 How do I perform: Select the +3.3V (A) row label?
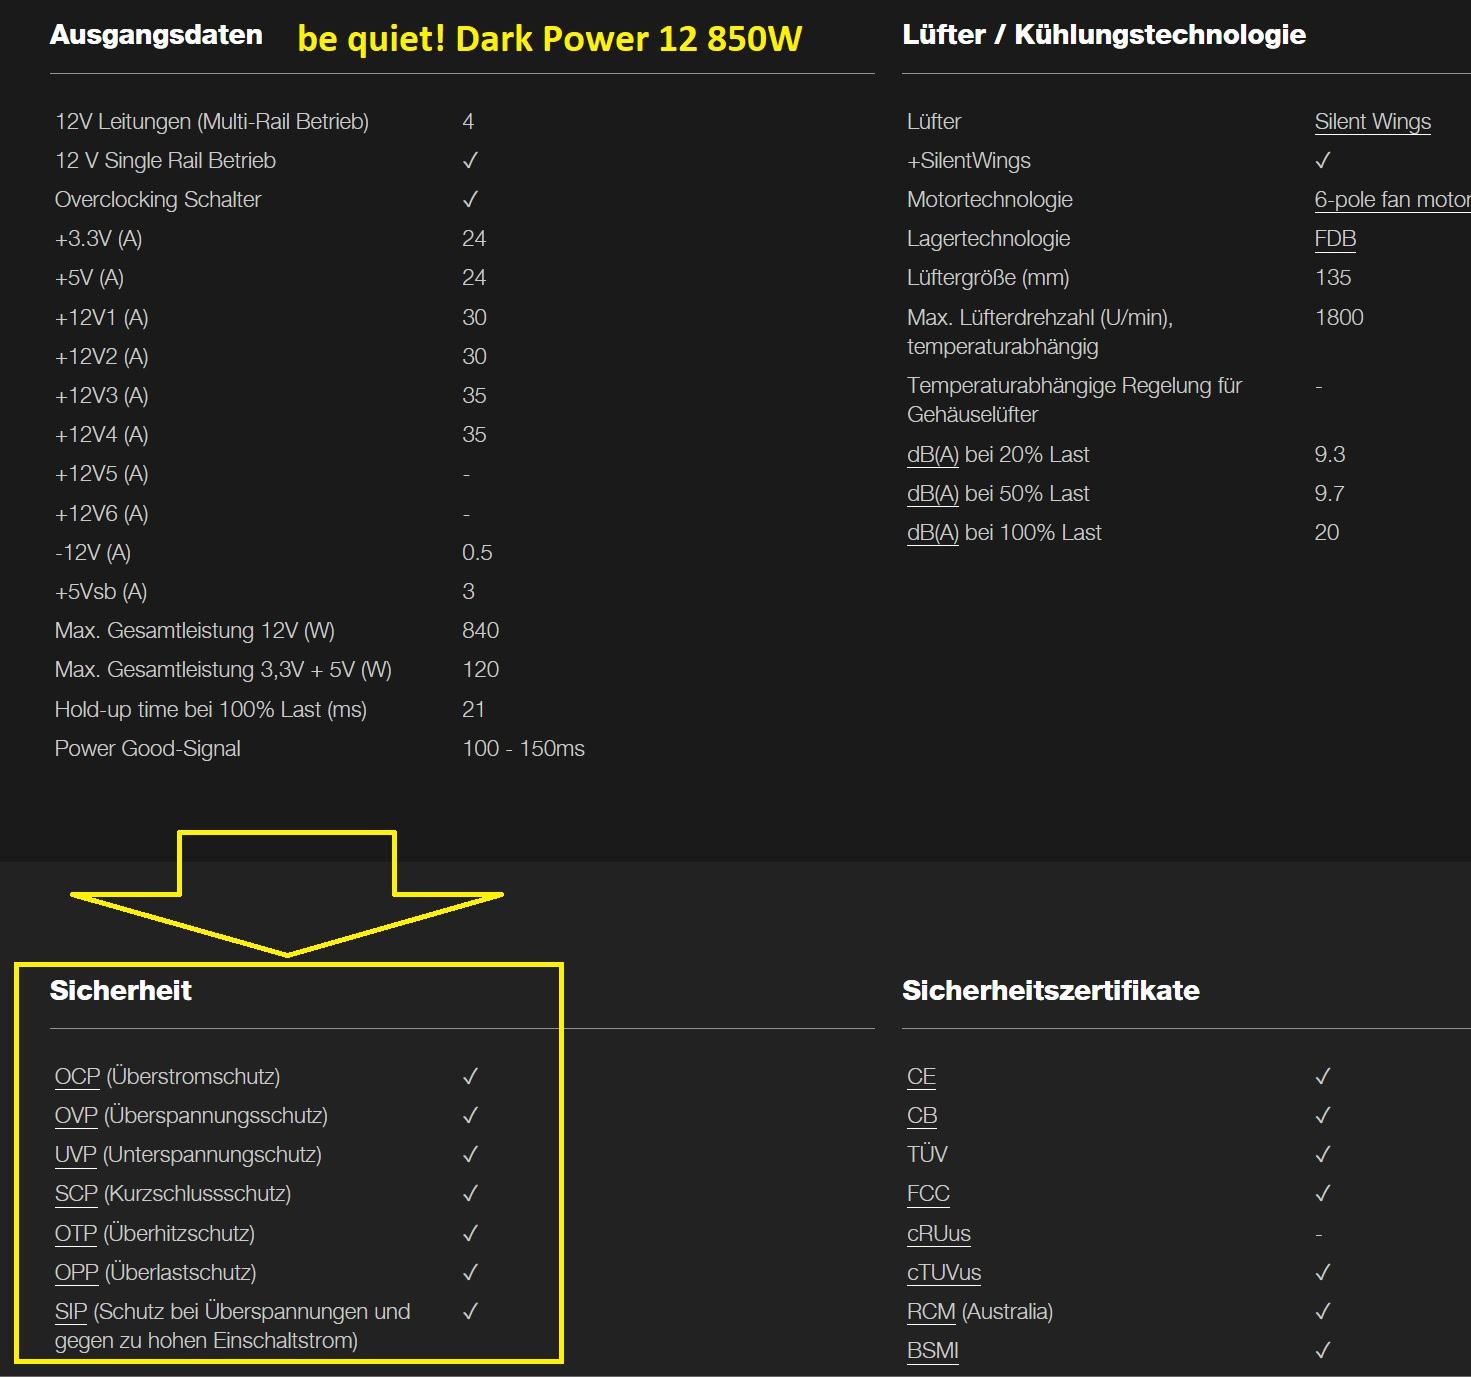(x=99, y=239)
